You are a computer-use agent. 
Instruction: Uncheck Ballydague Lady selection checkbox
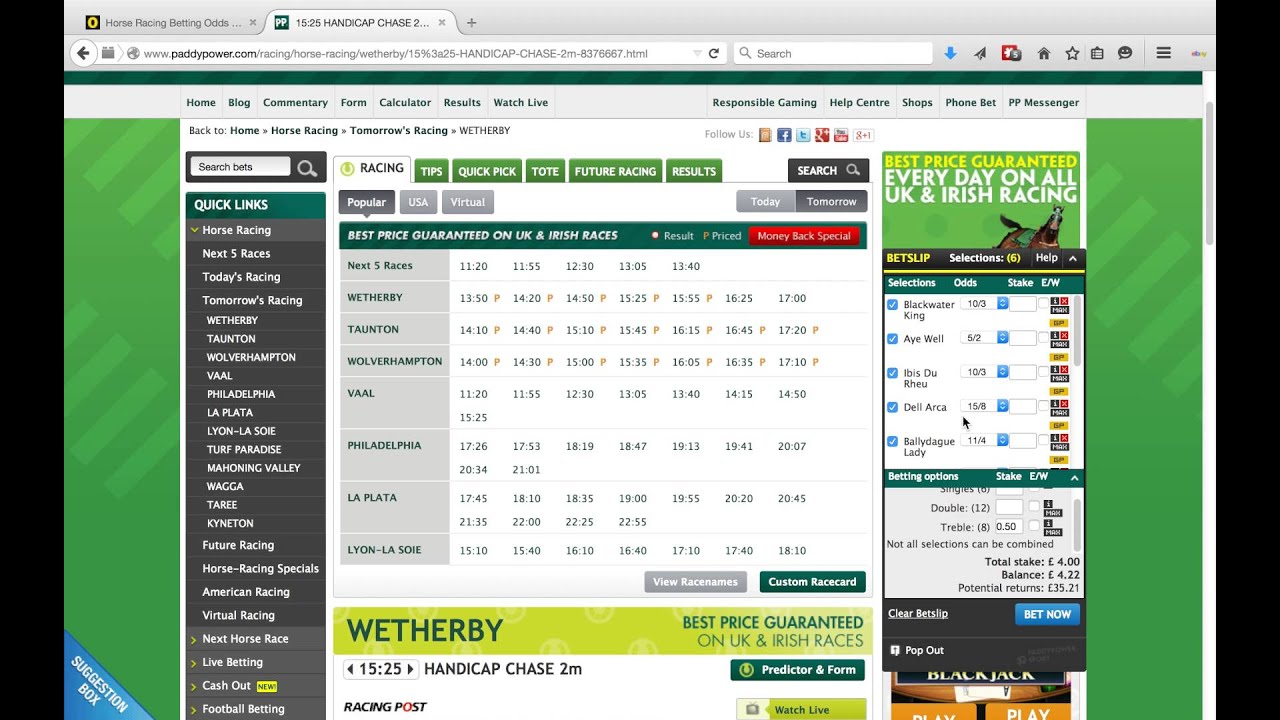click(x=892, y=441)
